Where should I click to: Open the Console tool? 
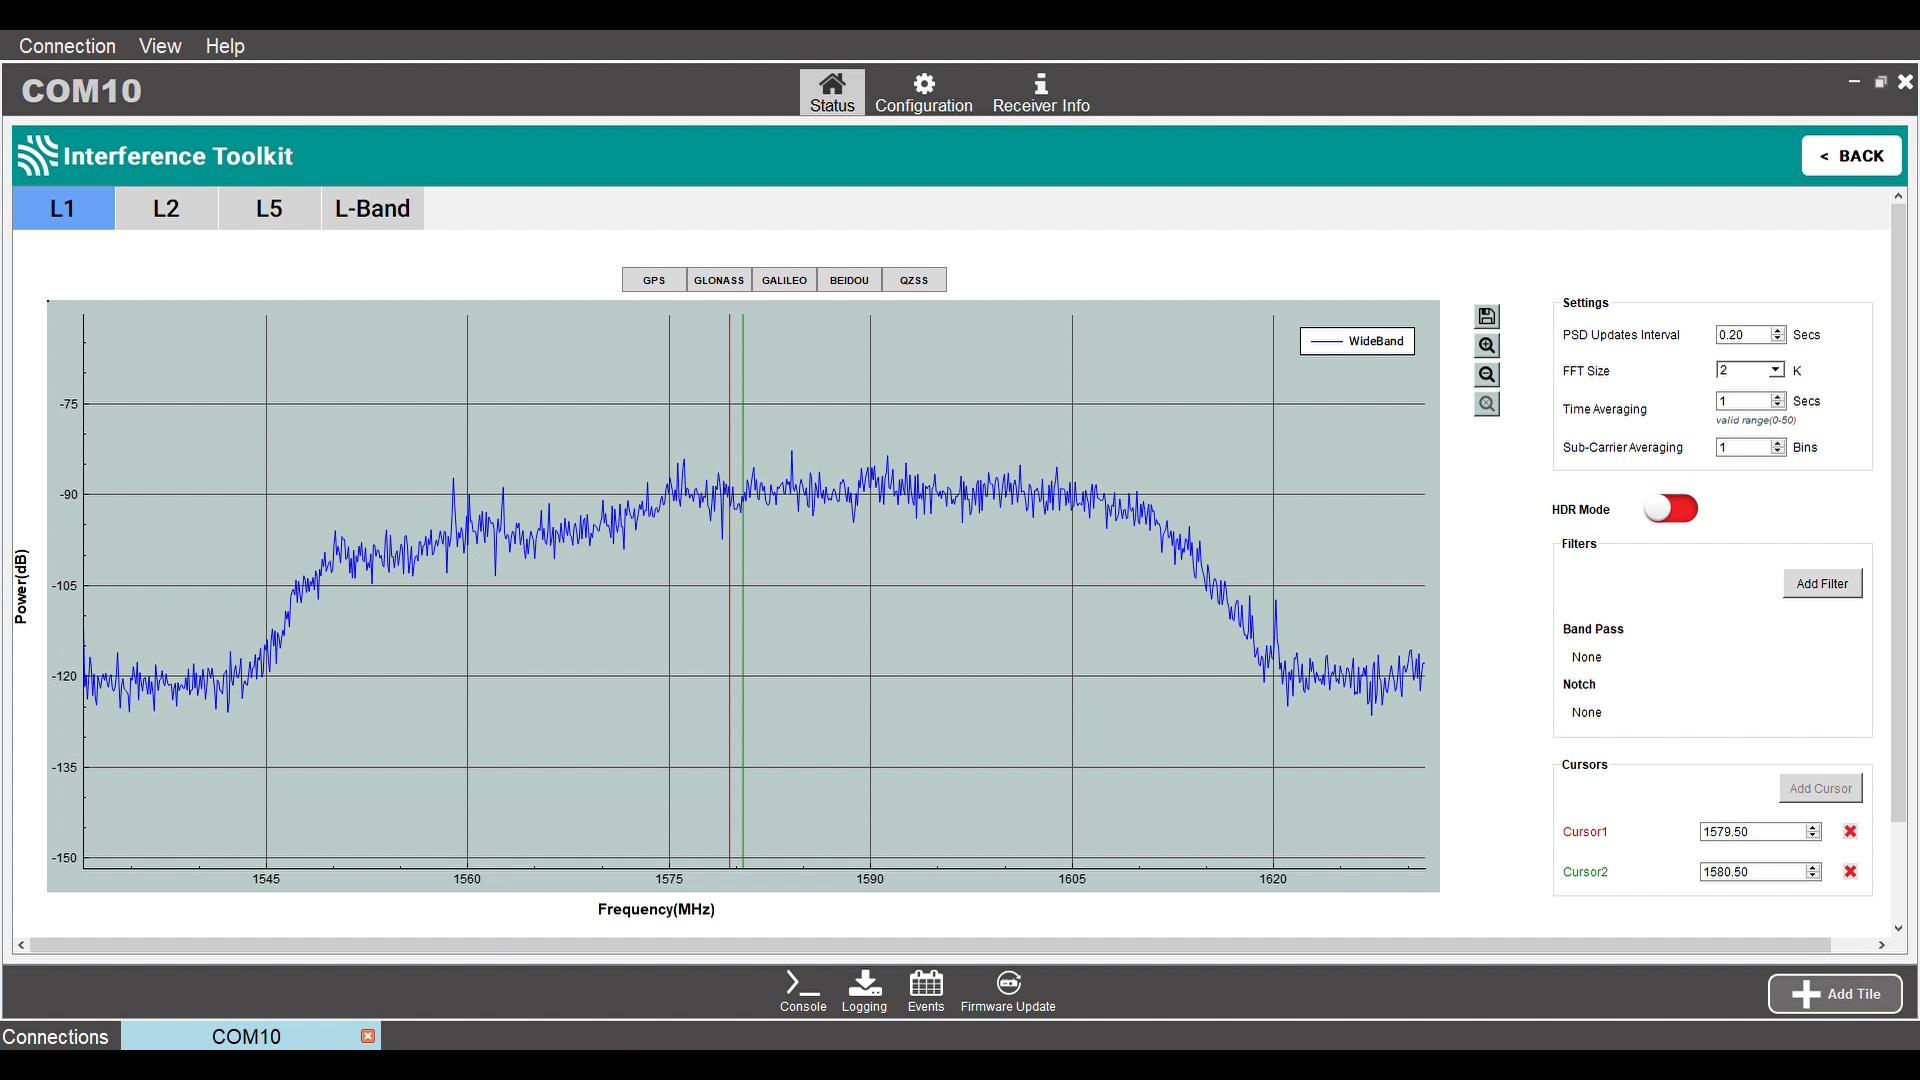802,991
